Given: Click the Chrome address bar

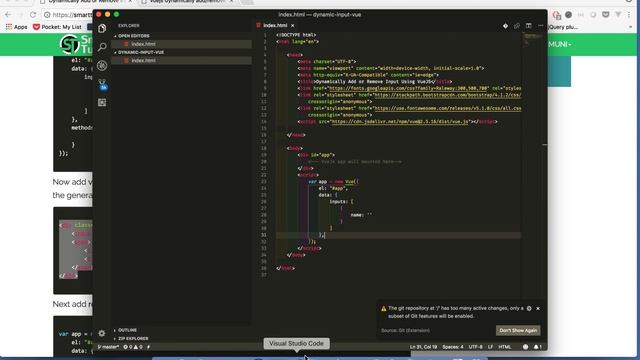Looking at the screenshot, I should [67, 15].
